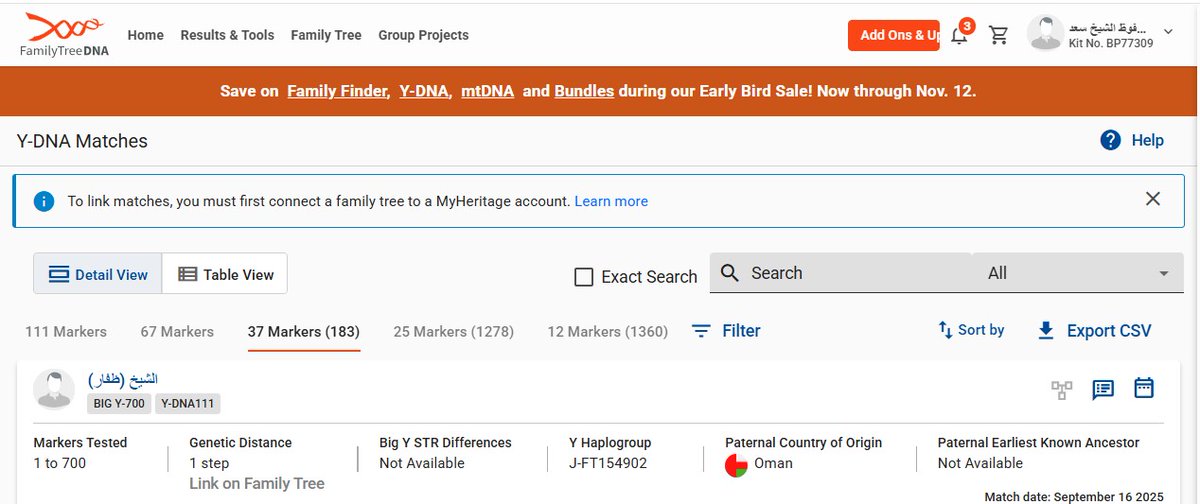The width and height of the screenshot is (1200, 504).
Task: Click the BIG Y-700 badge
Action: (x=120, y=404)
